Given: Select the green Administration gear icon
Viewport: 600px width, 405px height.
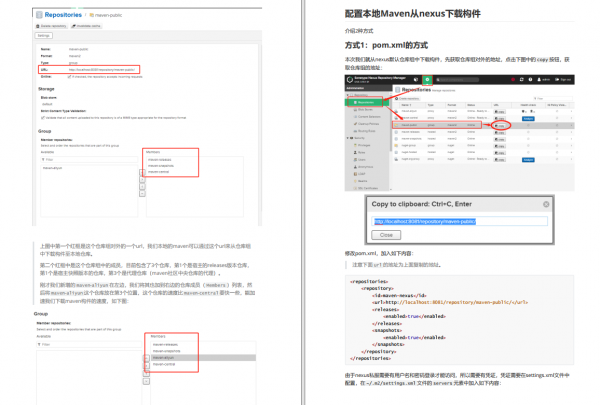Looking at the screenshot, I should 427,80.
